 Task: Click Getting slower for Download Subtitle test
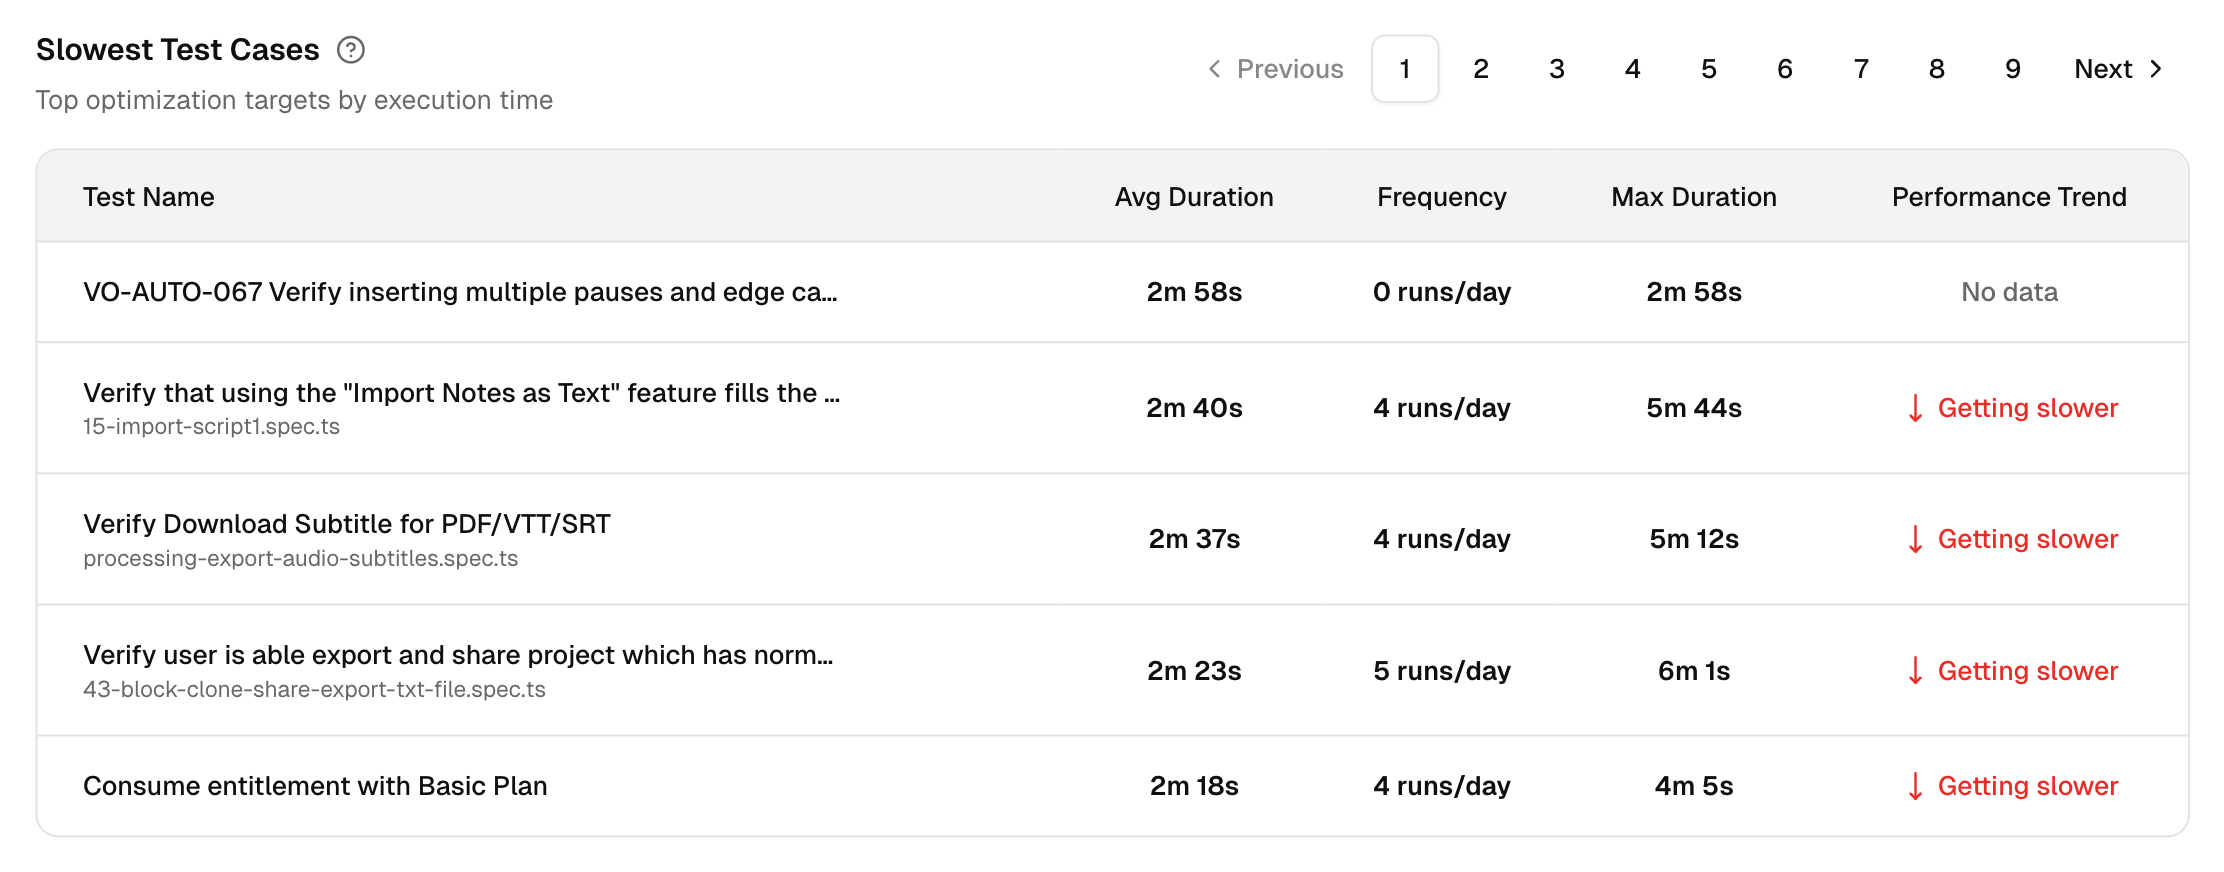[x=2012, y=539]
